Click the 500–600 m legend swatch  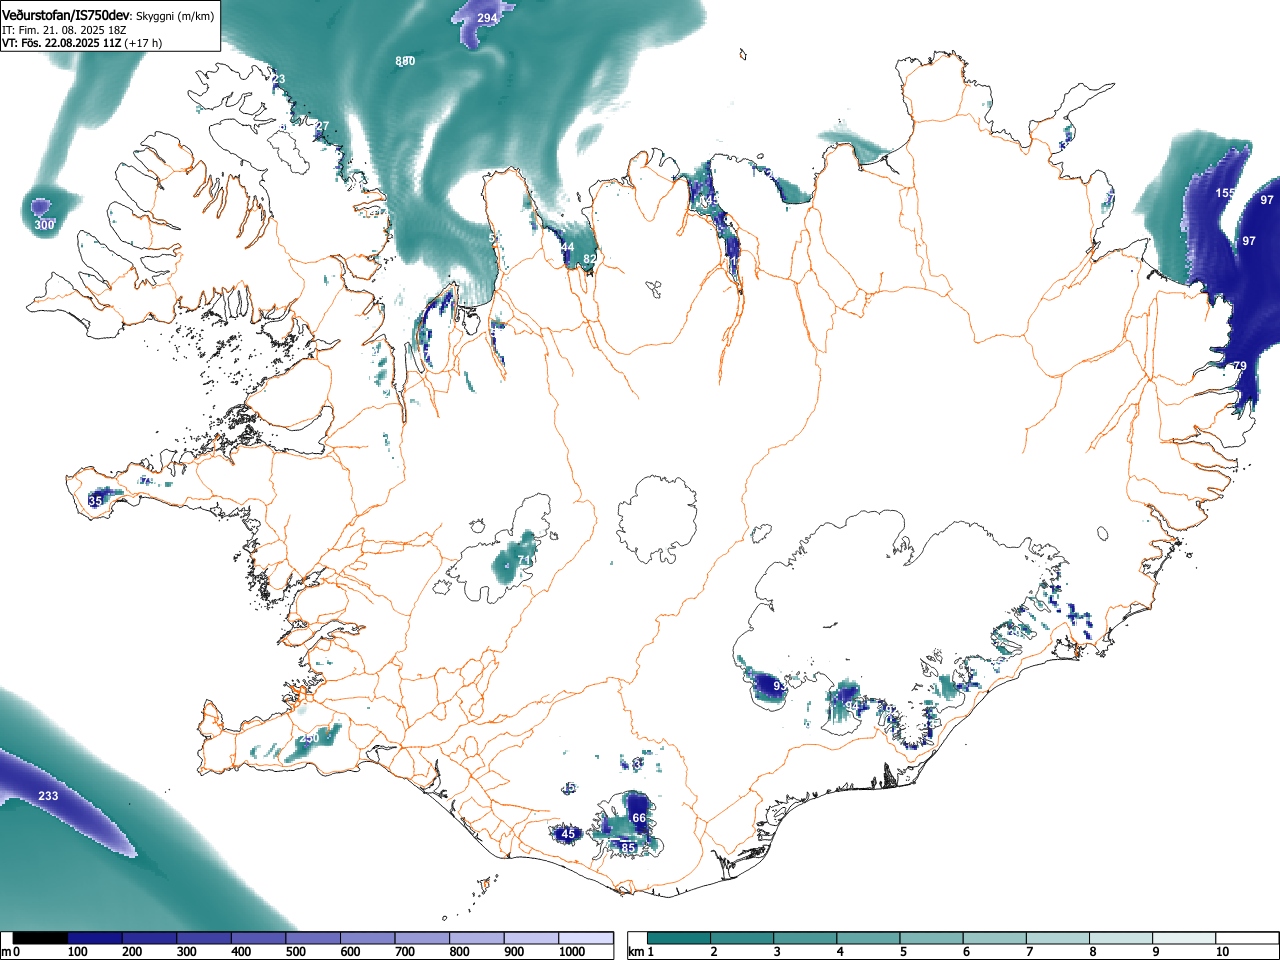(x=313, y=938)
